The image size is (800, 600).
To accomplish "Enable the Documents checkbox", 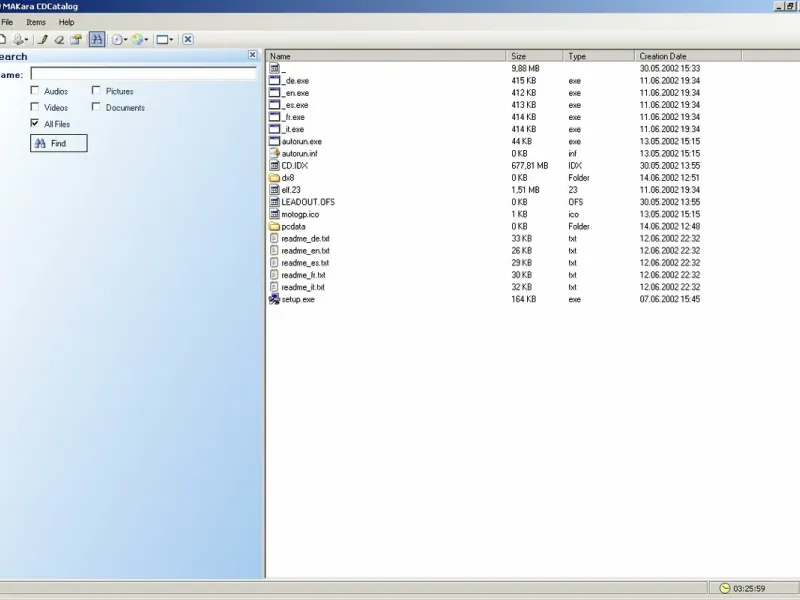I will (96, 107).
